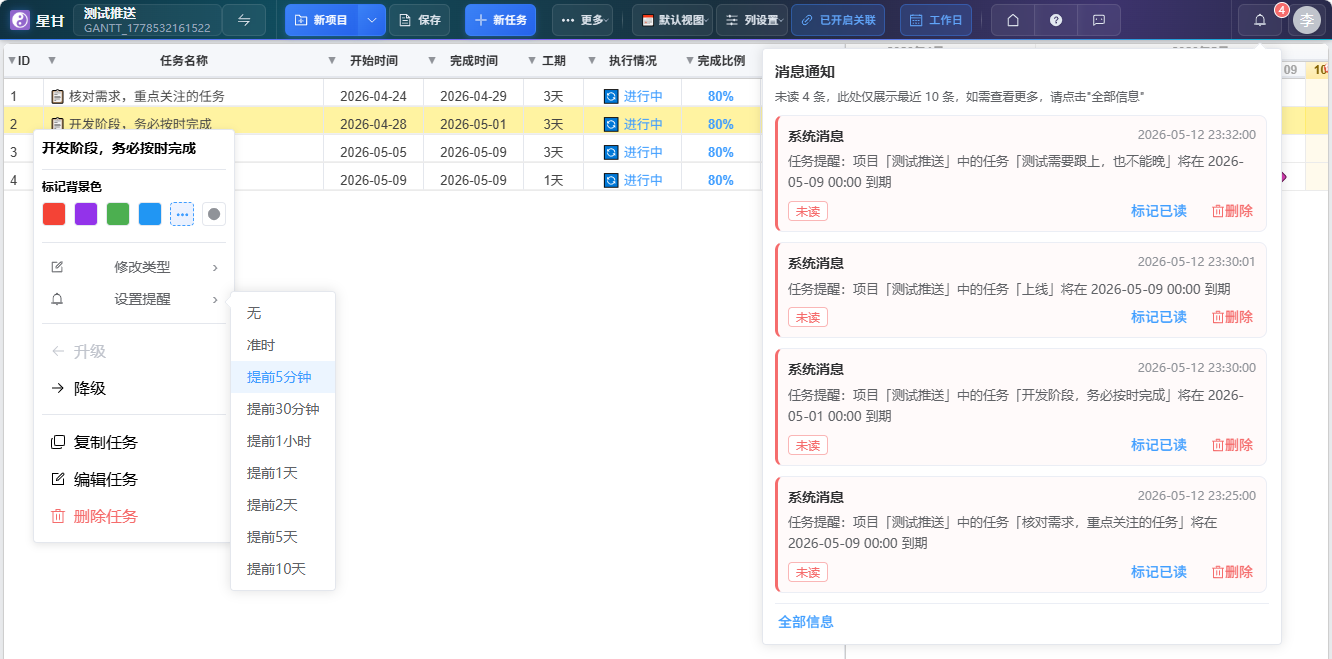The image size is (1332, 659).
Task: Click the finish date cell 2026-05-01
Action: (x=473, y=124)
